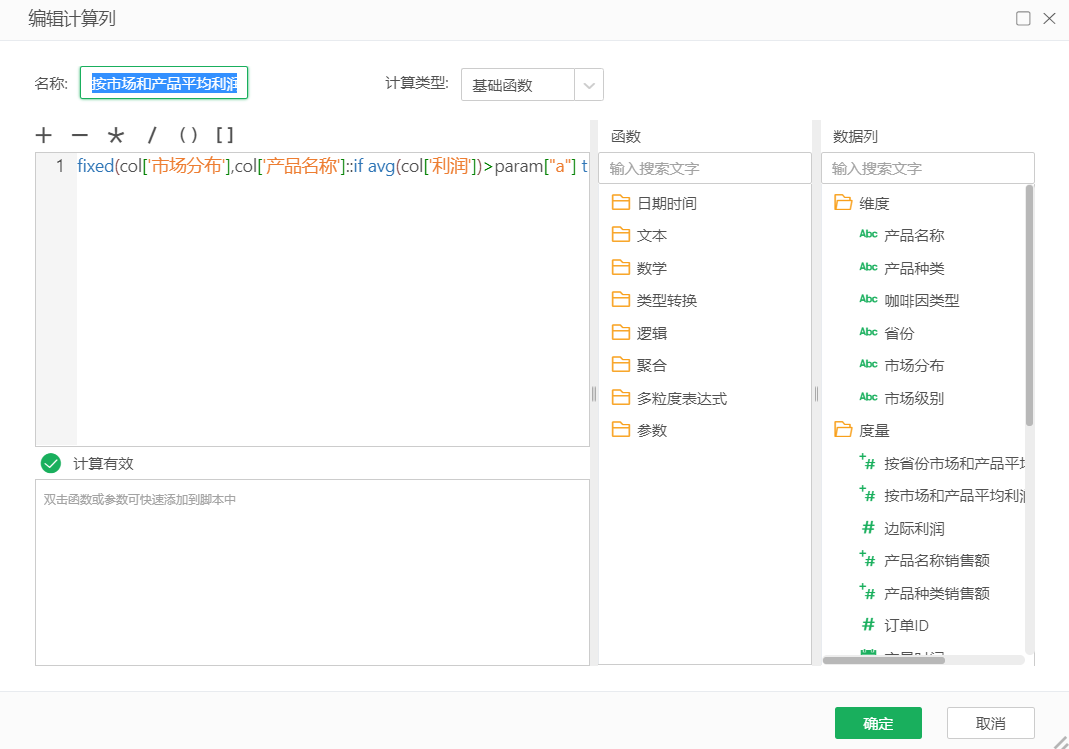The width and height of the screenshot is (1069, 749).
Task: Insert the minus operator into the formula
Action: pos(79,135)
